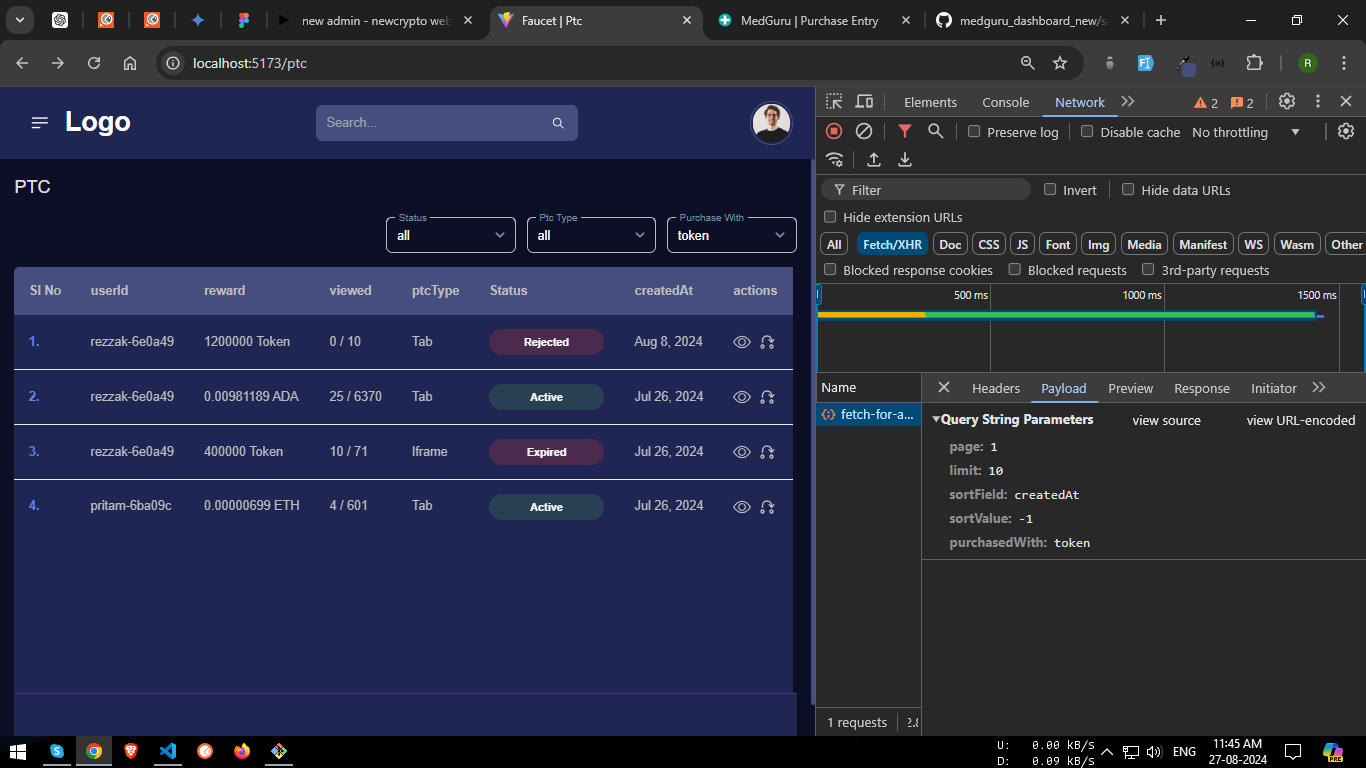Screen dimensions: 1366x768
Task: Click the eye view icon for row 1
Action: pyautogui.click(x=741, y=342)
